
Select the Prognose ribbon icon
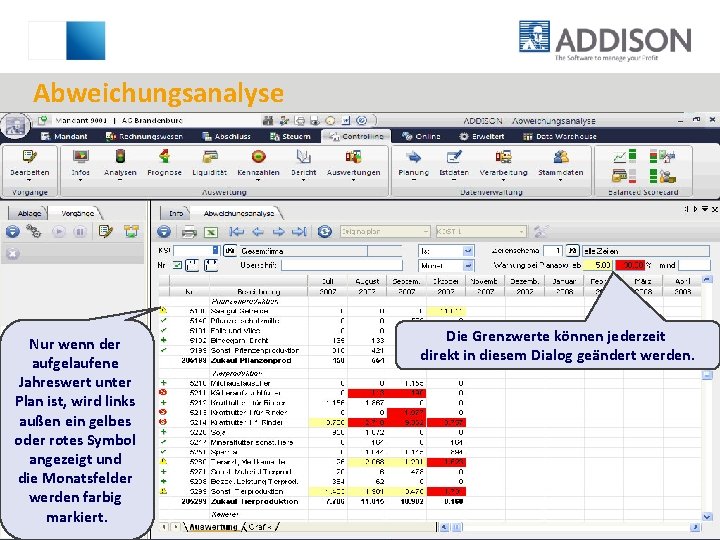pos(164,157)
